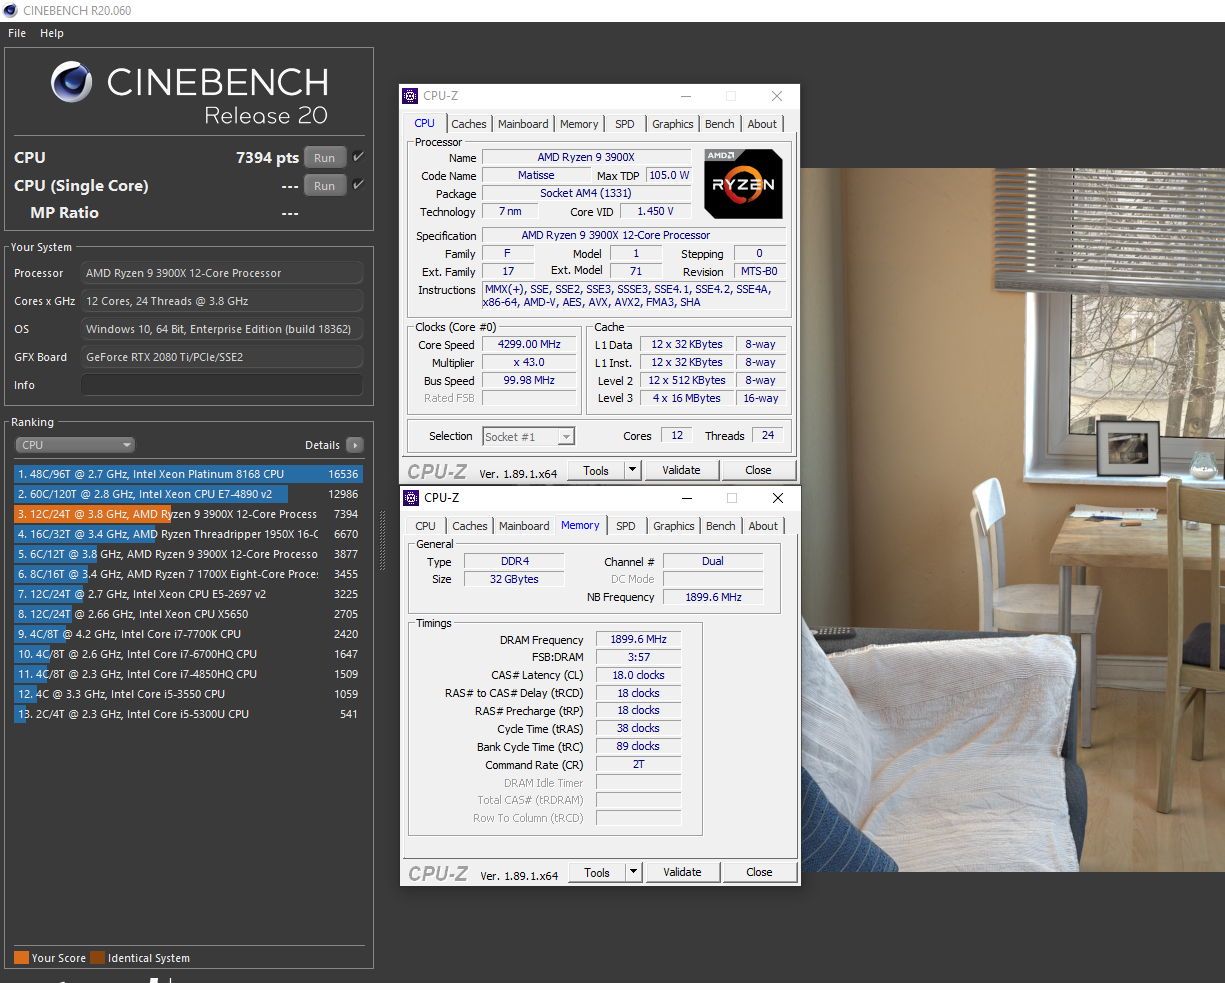This screenshot has width=1225, height=983.
Task: Click Close button in Memory CPU-Z window
Action: 759,872
